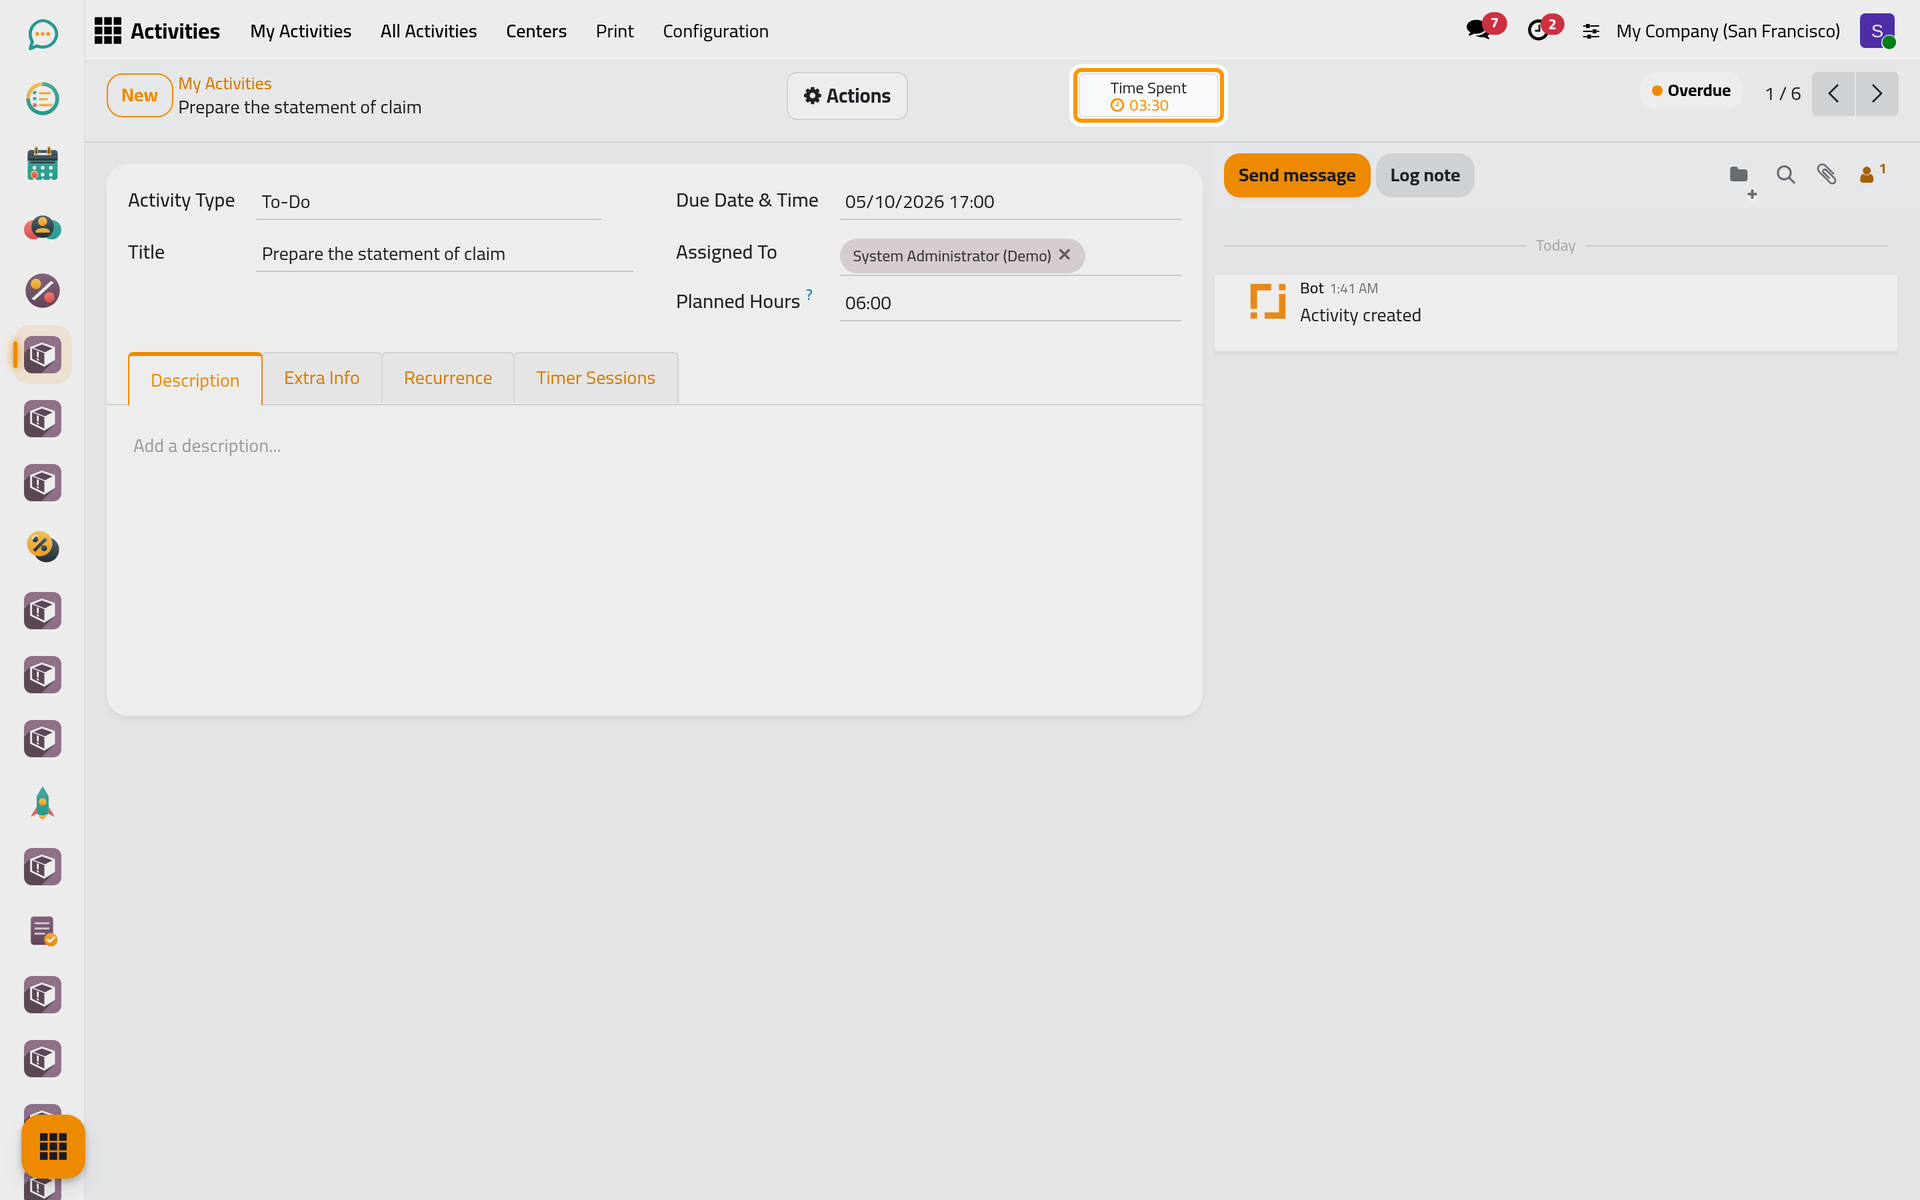Open the Contacts app in sidebar
The width and height of the screenshot is (1920, 1200).
coord(42,227)
